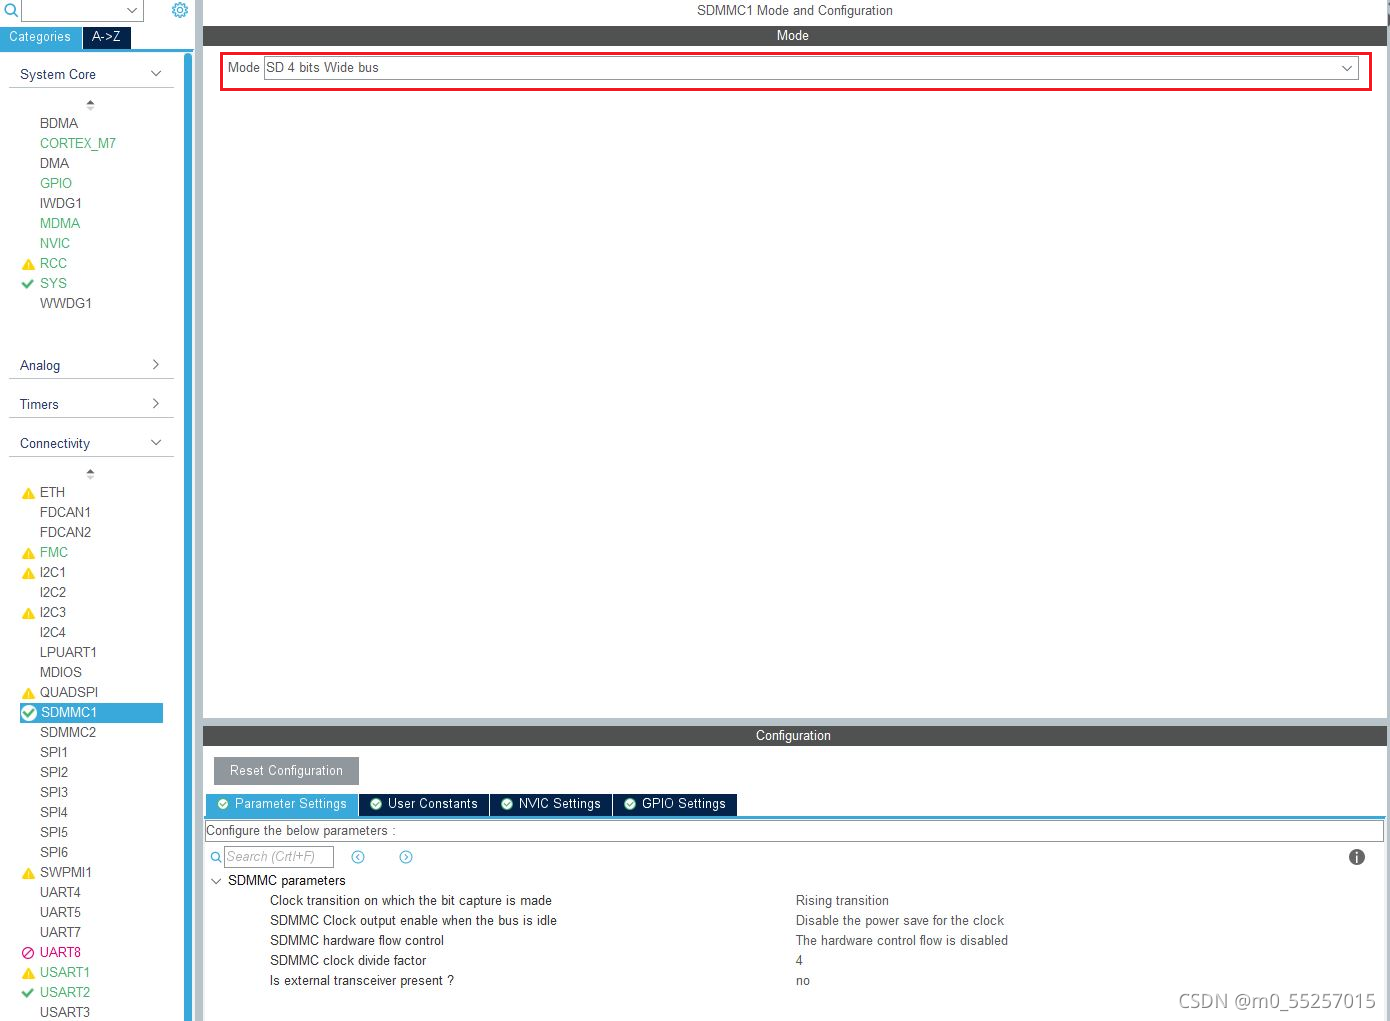Image resolution: width=1390 pixels, height=1021 pixels.
Task: Select MDMA peripheral
Action: (60, 223)
